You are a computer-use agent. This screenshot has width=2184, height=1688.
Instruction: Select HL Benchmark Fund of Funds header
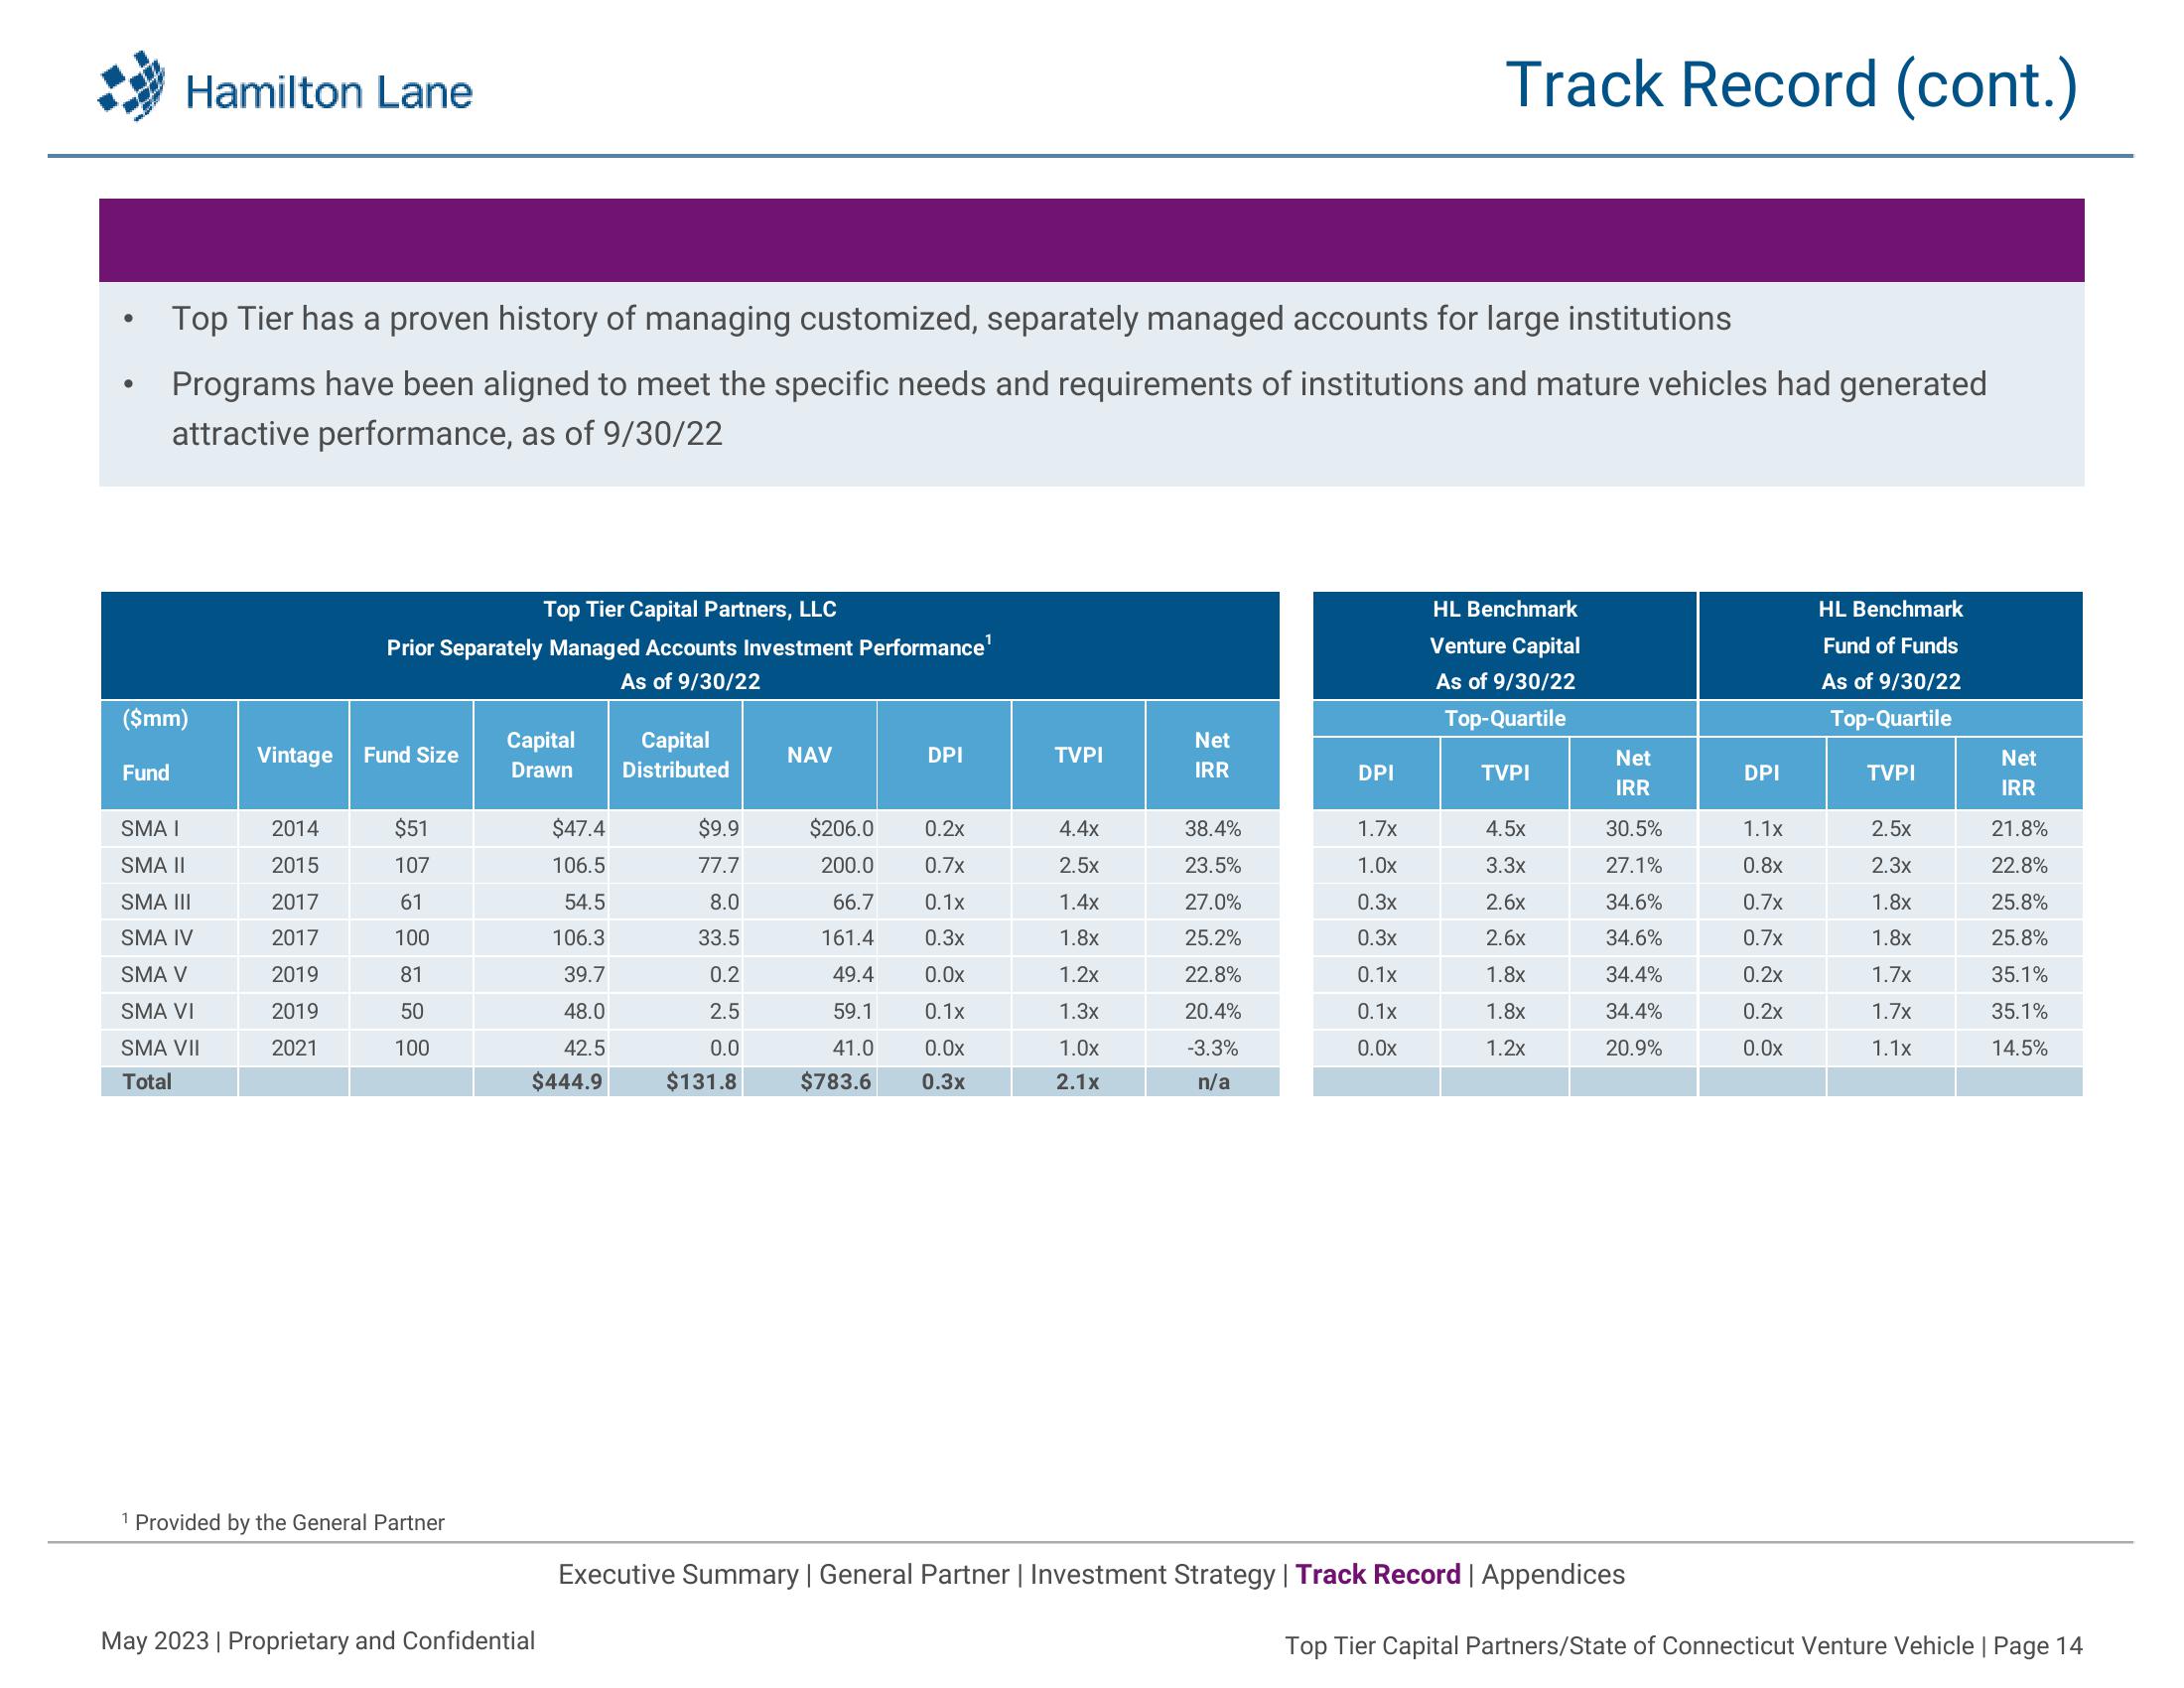coord(1891,645)
